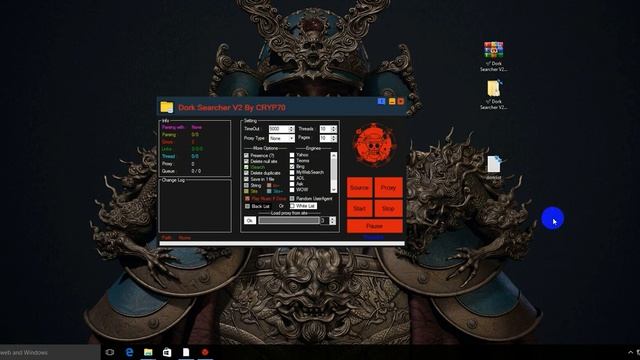Select the Dork Searcher V2 archive desktop icon
Image resolution: width=640 pixels, height=360 pixels.
(x=493, y=56)
